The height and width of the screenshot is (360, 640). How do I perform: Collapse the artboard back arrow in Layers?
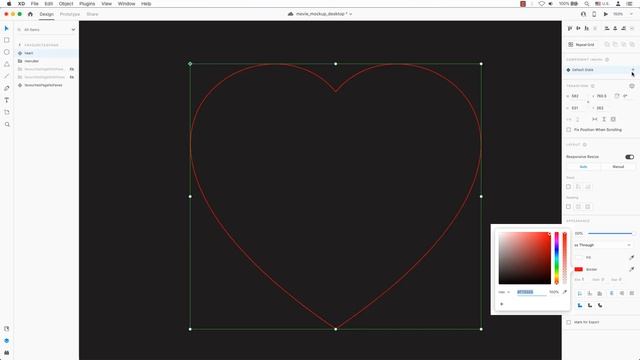pyautogui.click(x=20, y=45)
